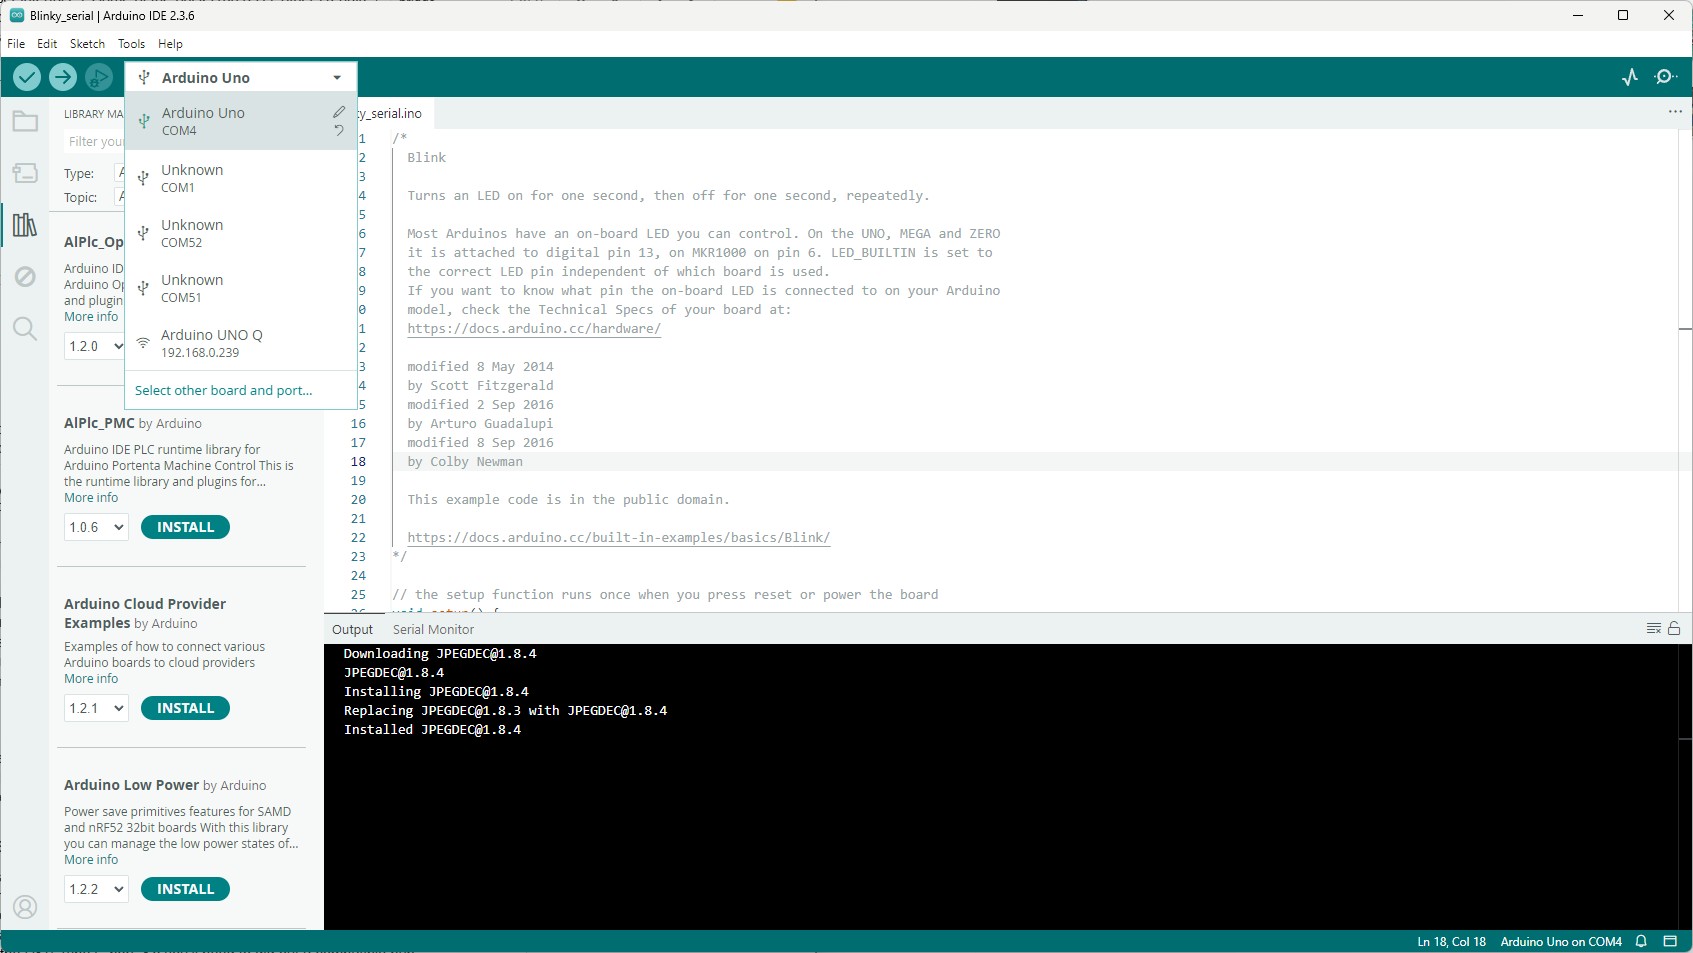Screen dimensions: 1693x953
Task: Open the Serial Plotter icon
Action: pyautogui.click(x=1629, y=76)
